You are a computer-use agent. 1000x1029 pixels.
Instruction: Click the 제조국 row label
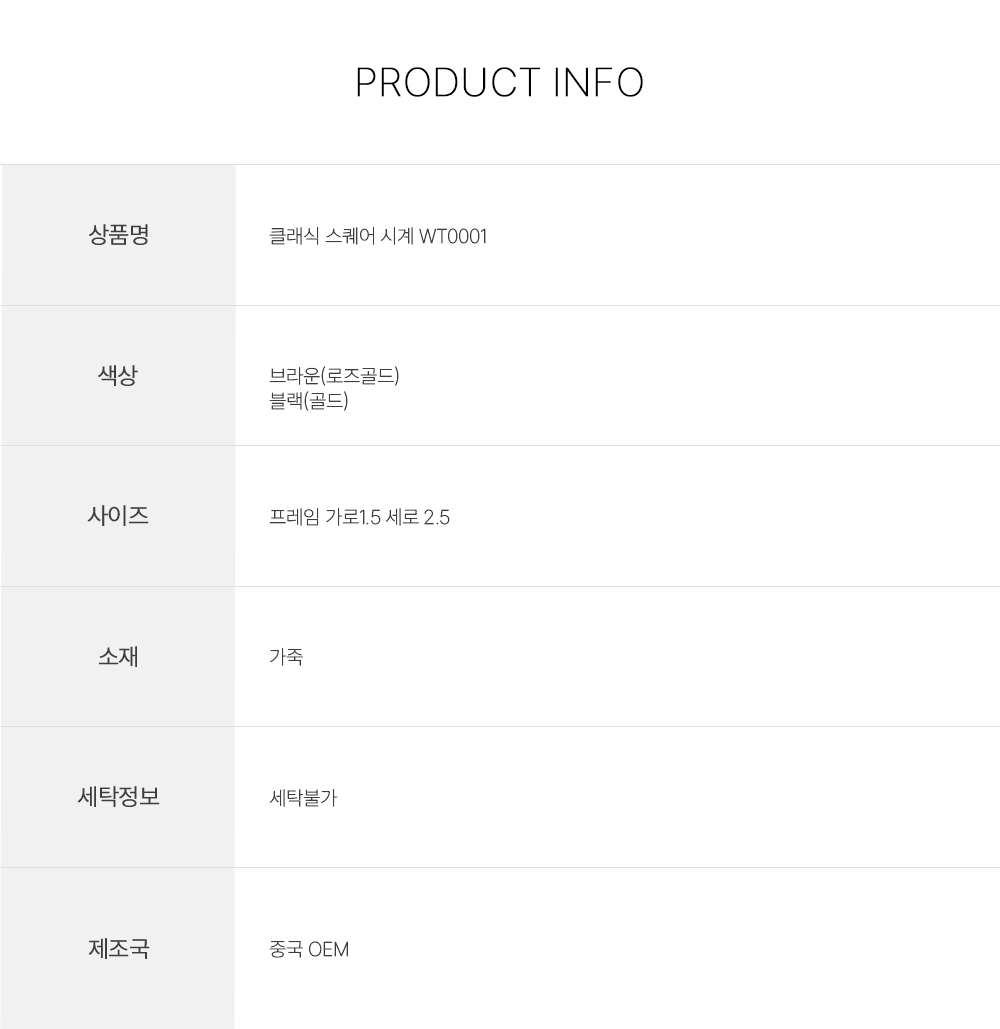(118, 948)
